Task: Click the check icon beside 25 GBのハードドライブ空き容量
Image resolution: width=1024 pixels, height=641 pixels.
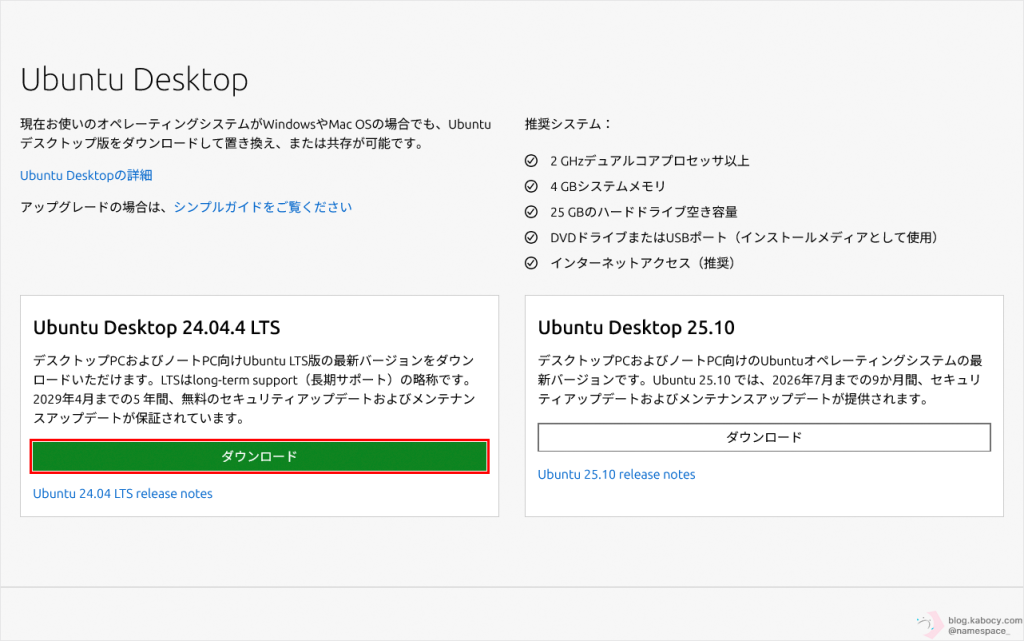Action: tap(532, 212)
